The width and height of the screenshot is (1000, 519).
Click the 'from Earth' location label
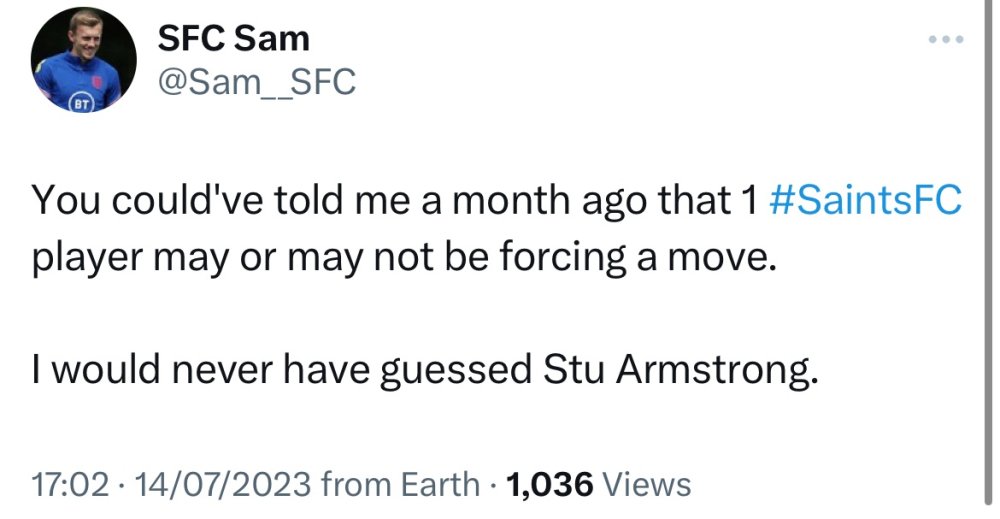pos(398,485)
